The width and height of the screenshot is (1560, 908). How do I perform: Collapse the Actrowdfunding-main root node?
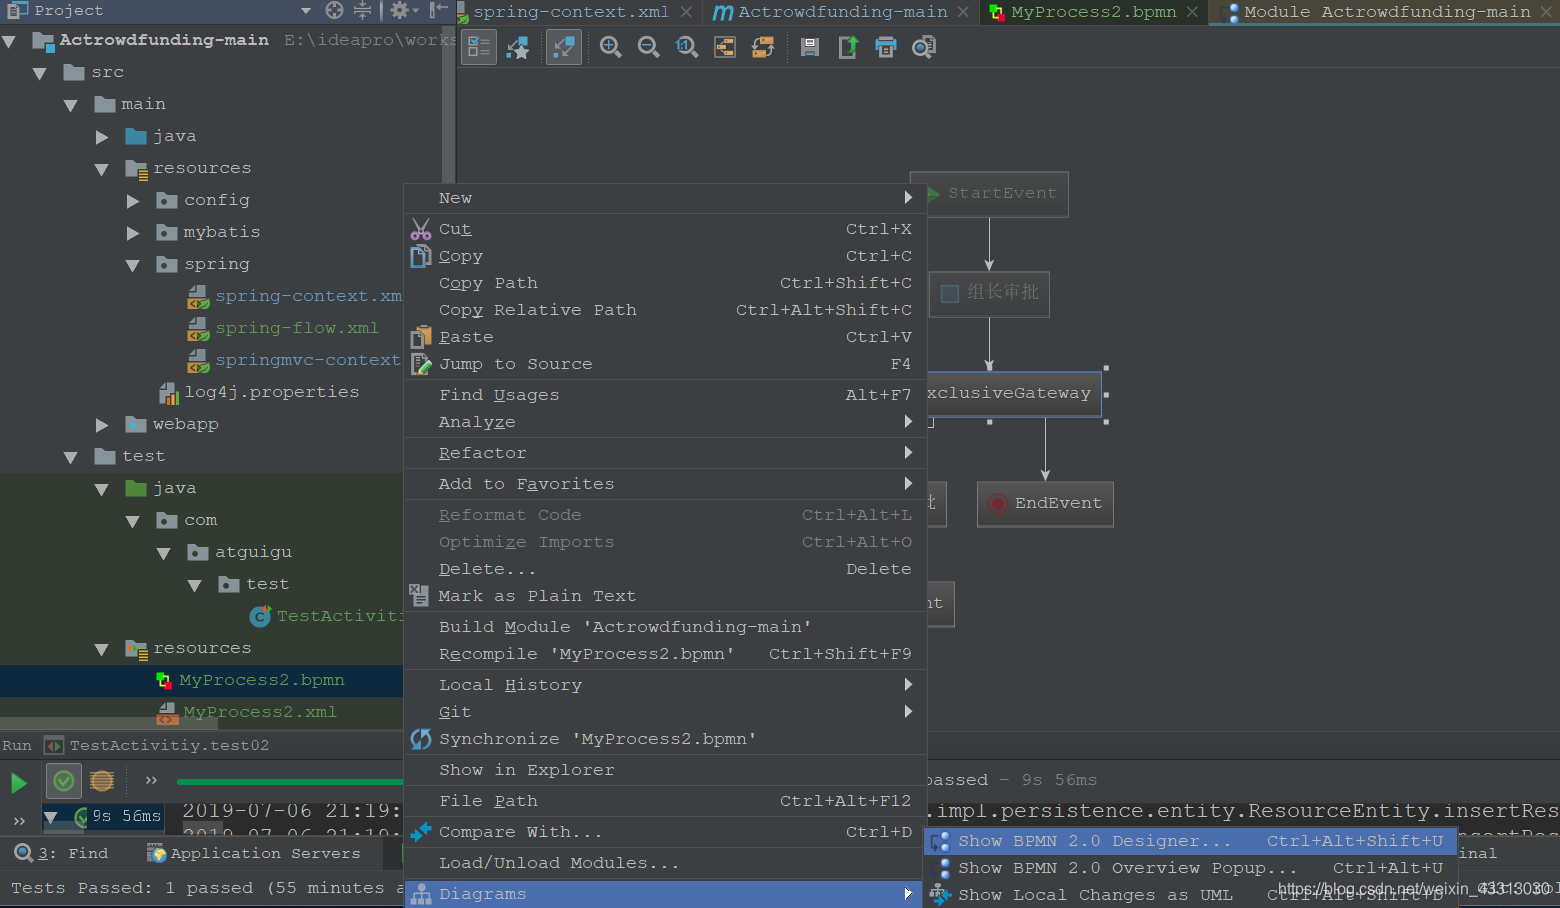click(9, 42)
